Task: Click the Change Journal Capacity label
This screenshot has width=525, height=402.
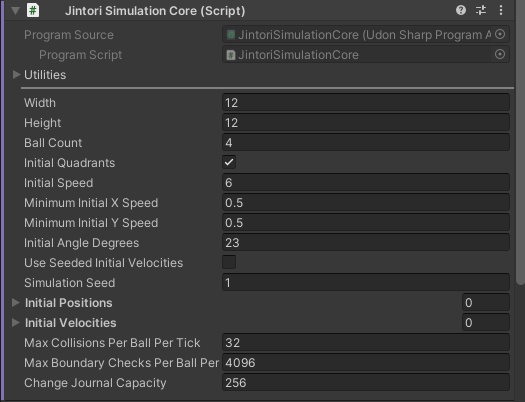Action: point(95,383)
